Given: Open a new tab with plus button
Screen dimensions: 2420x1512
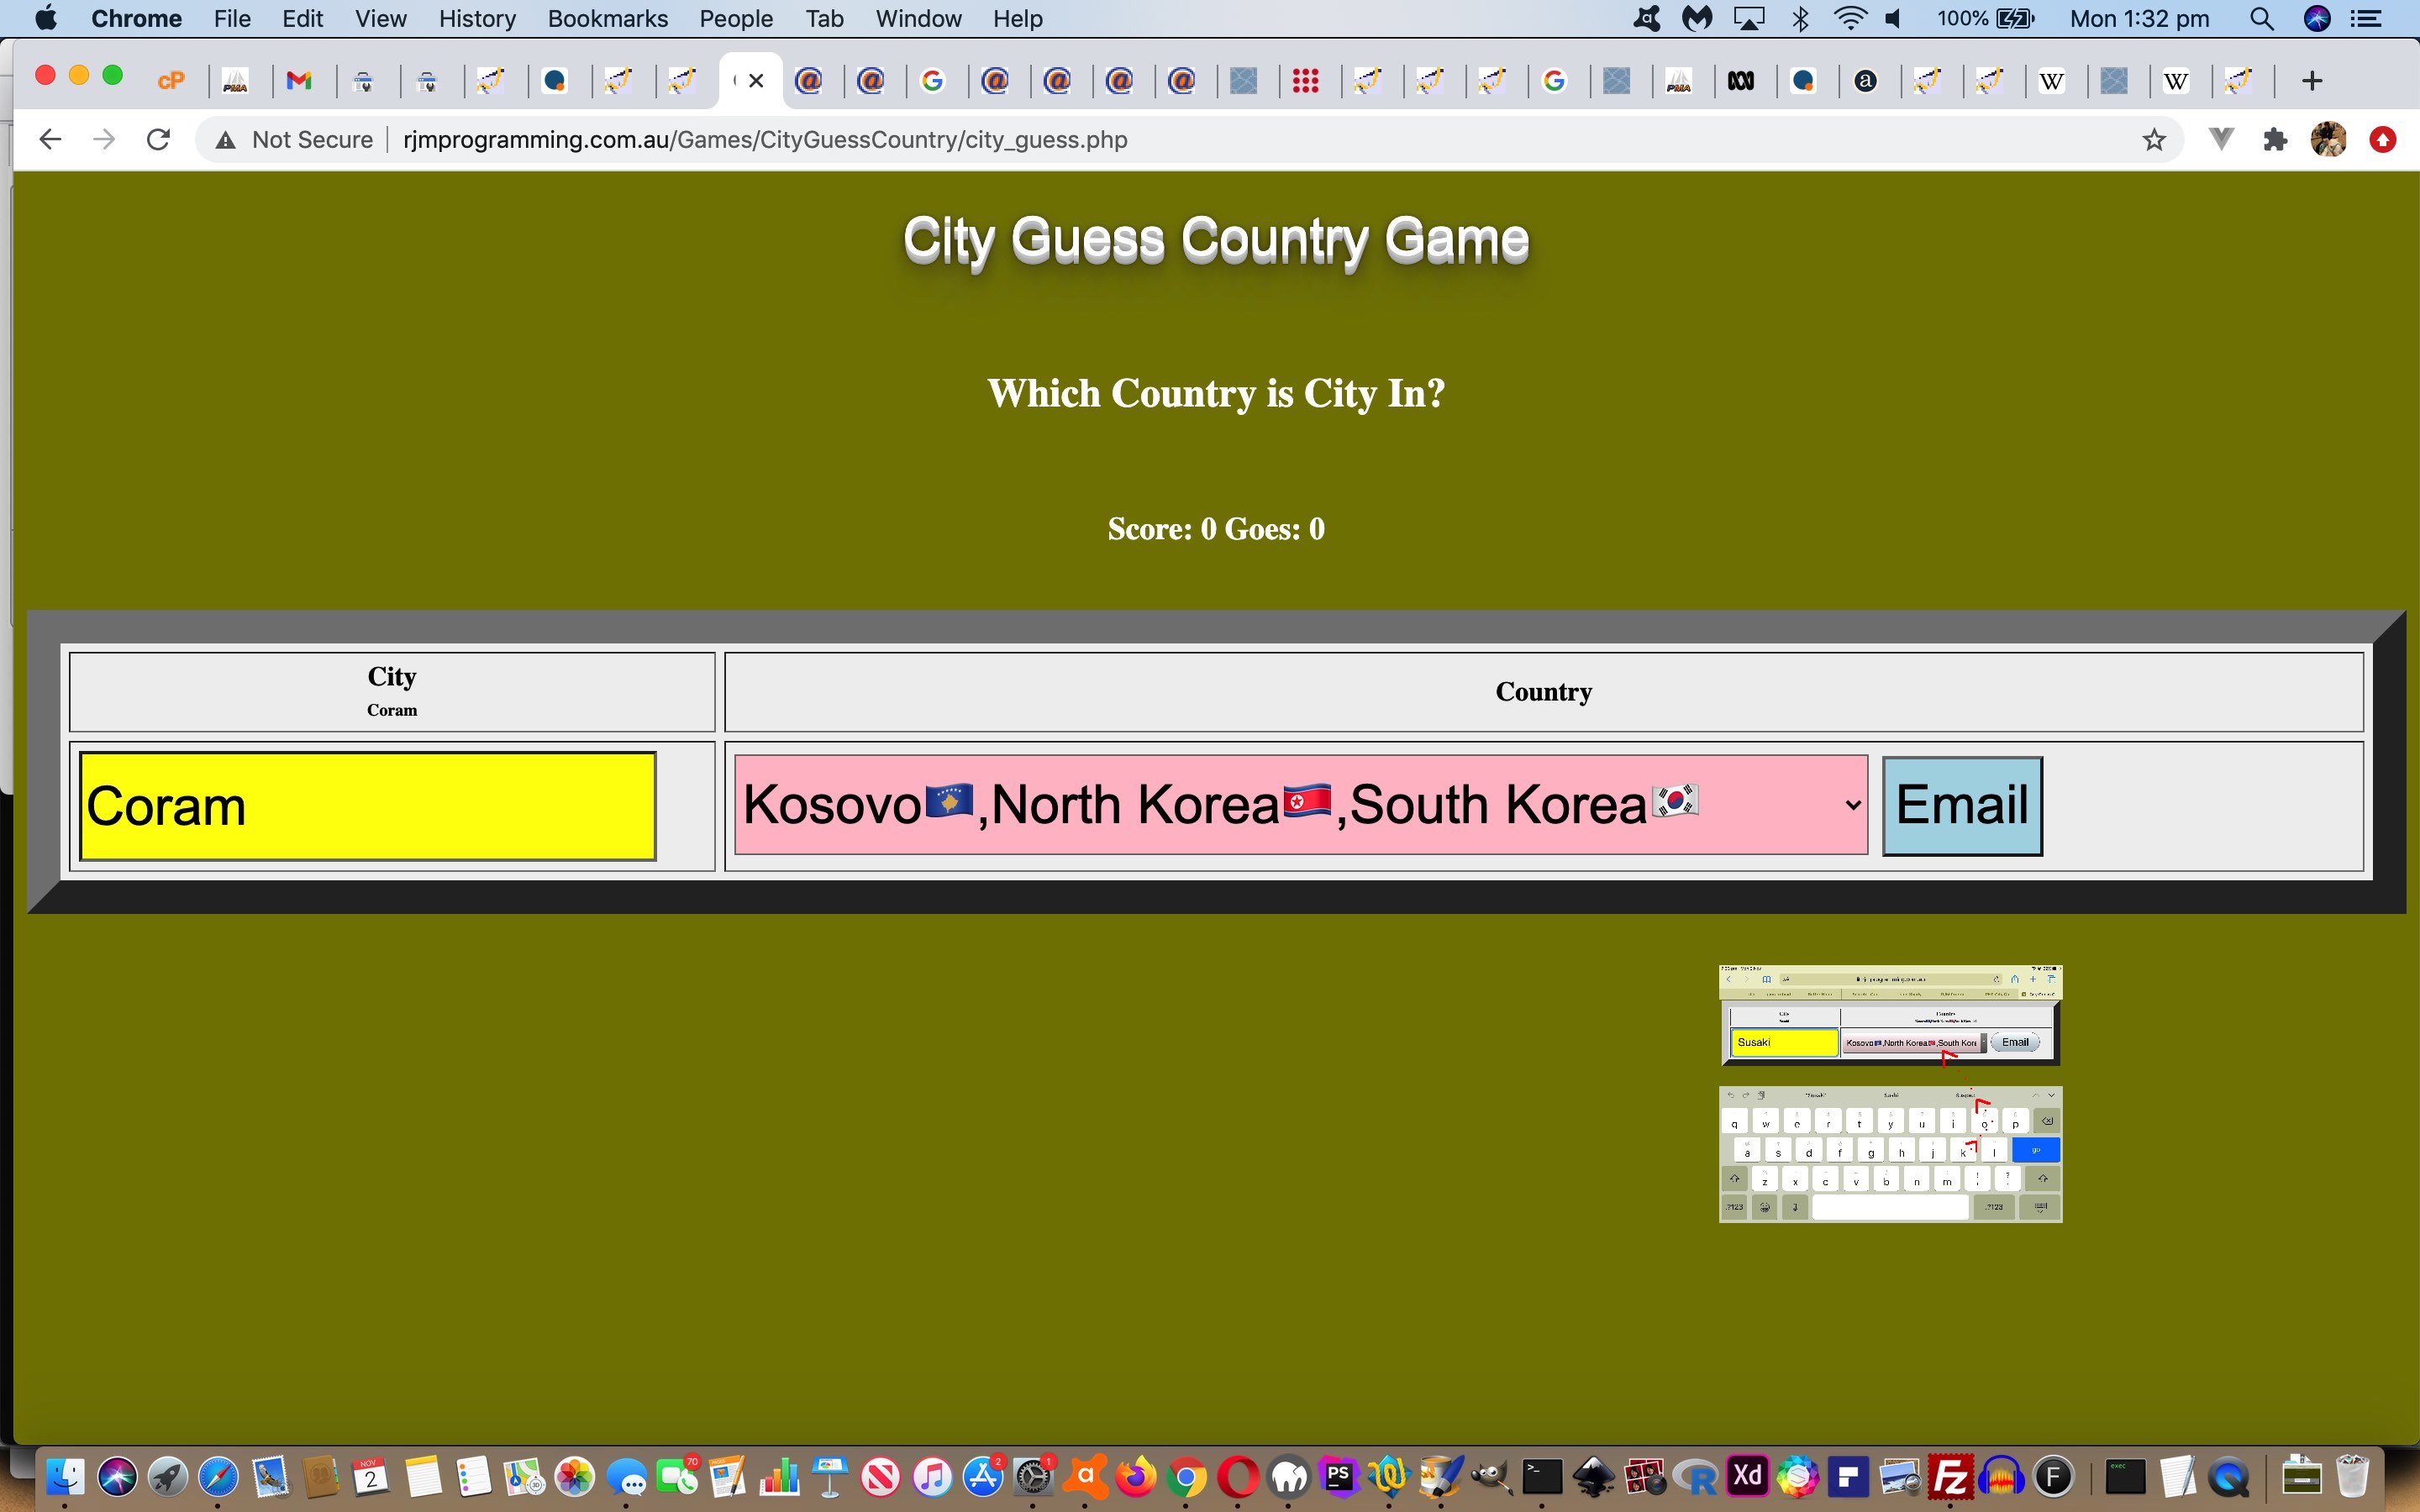Looking at the screenshot, I should click(2312, 81).
